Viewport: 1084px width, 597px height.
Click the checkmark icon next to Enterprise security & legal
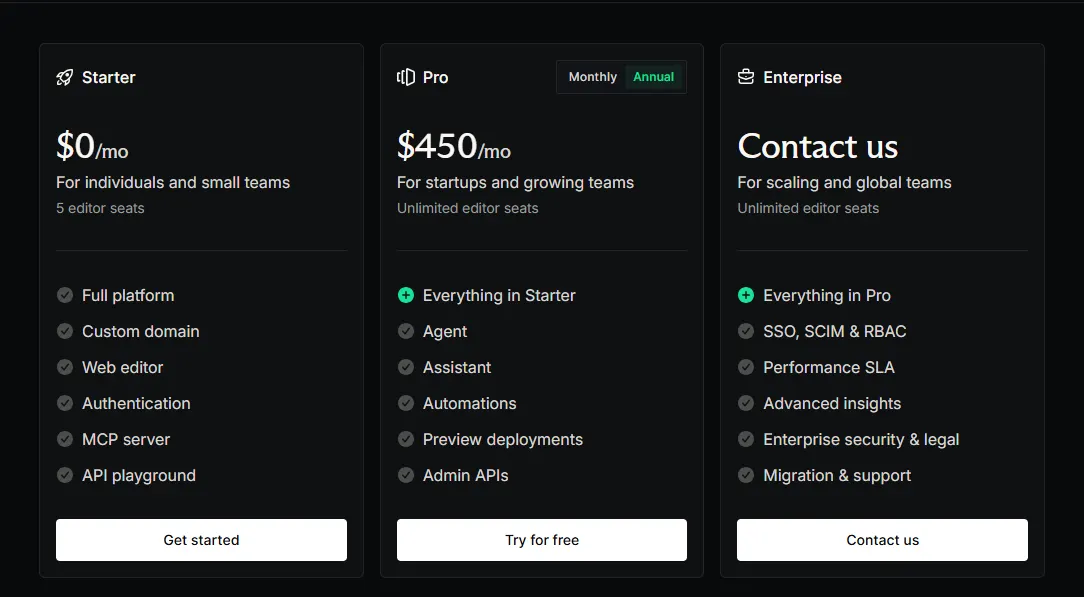click(x=746, y=439)
